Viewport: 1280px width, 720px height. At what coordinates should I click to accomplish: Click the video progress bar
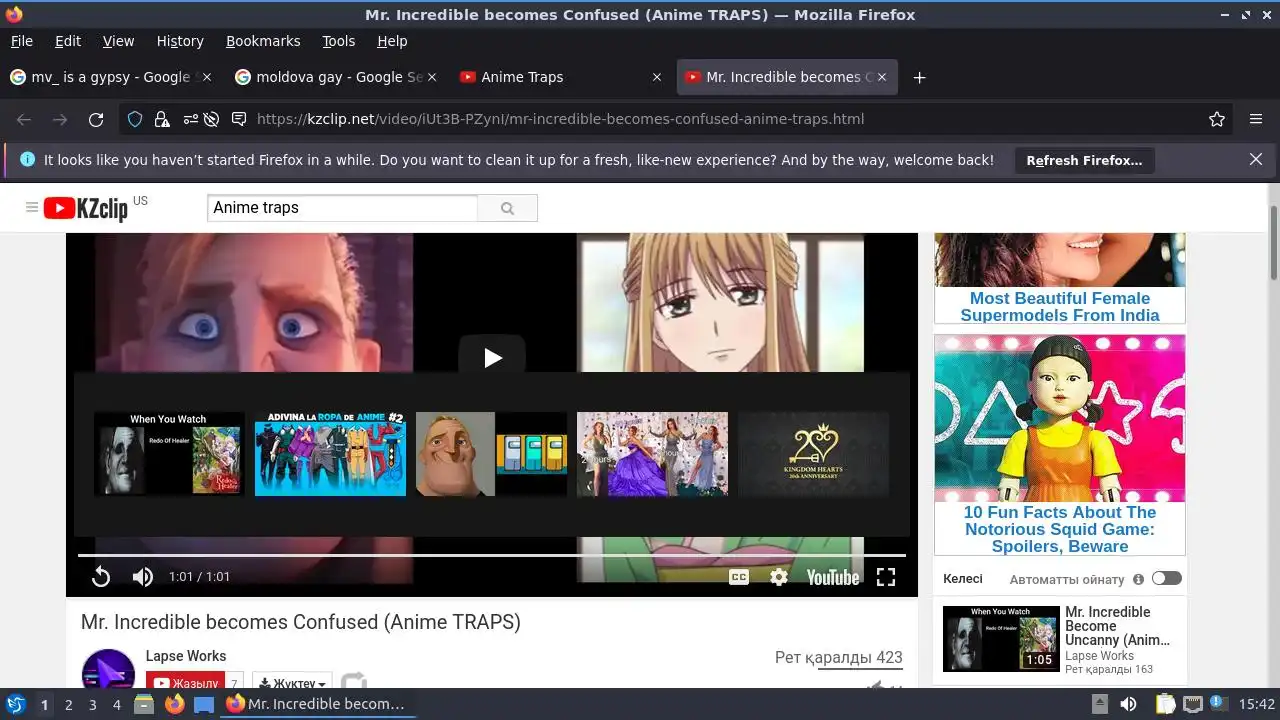492,554
